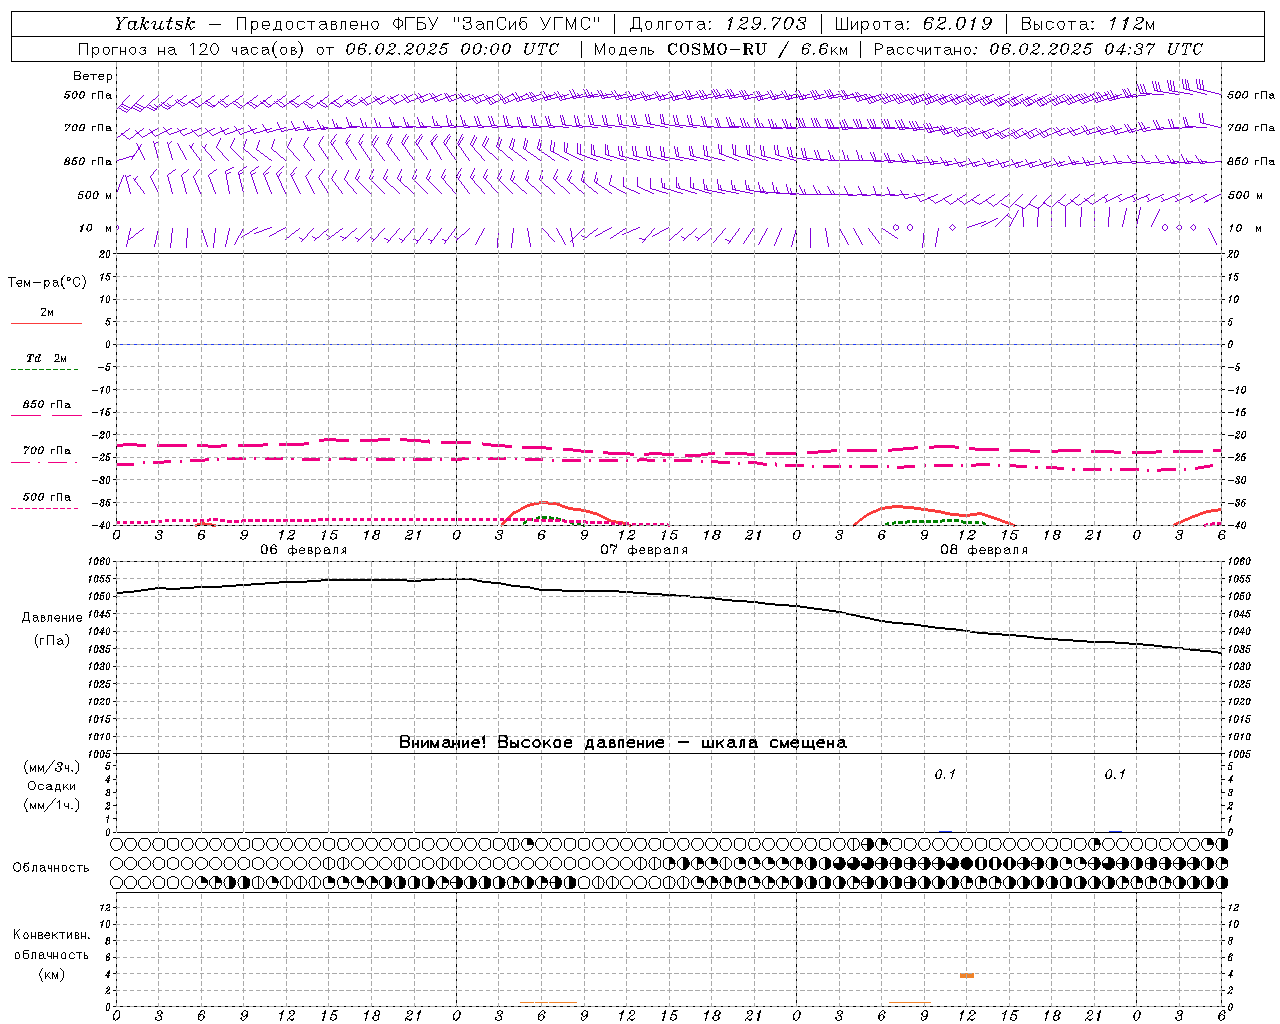Screen dimensions: 1280x1024
Task: Click the '07 февраля' date label
Action: [x=644, y=550]
